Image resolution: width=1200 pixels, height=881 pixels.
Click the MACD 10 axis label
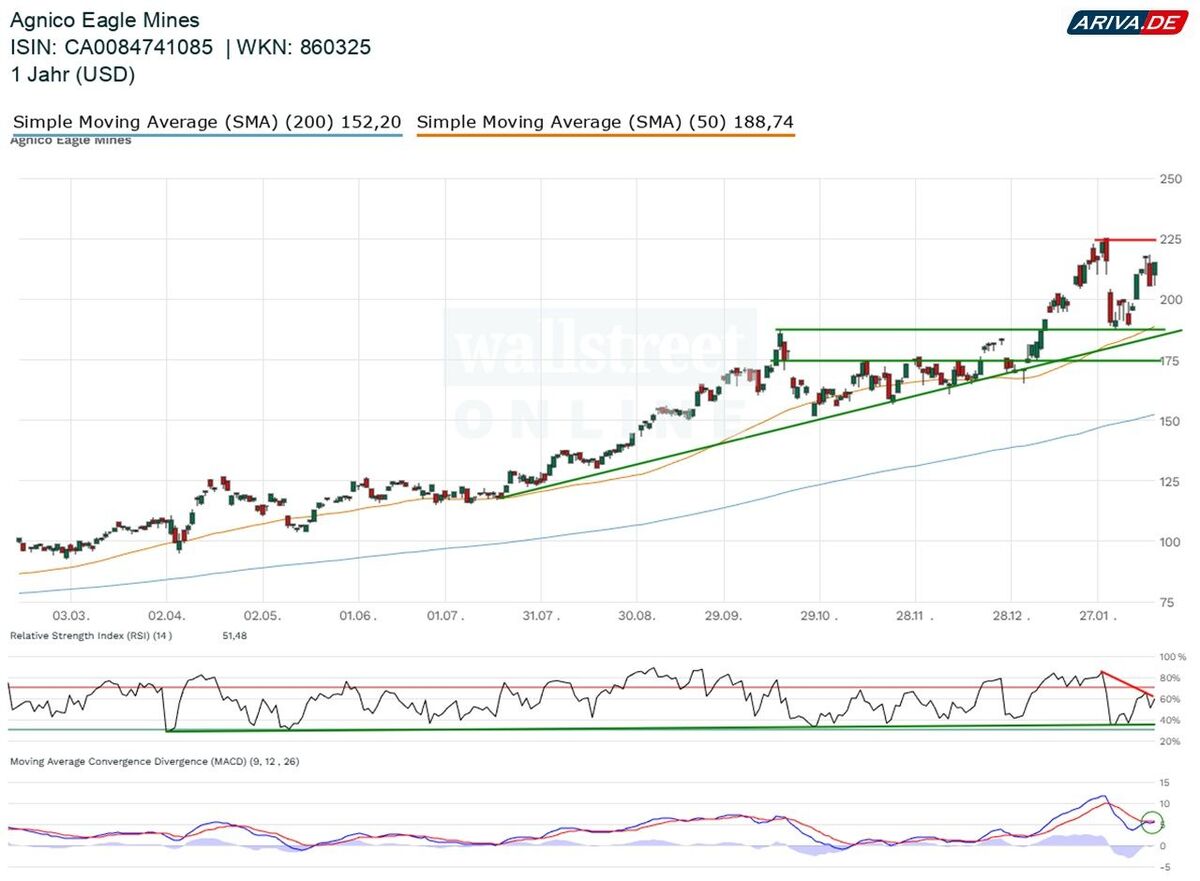click(x=1165, y=804)
